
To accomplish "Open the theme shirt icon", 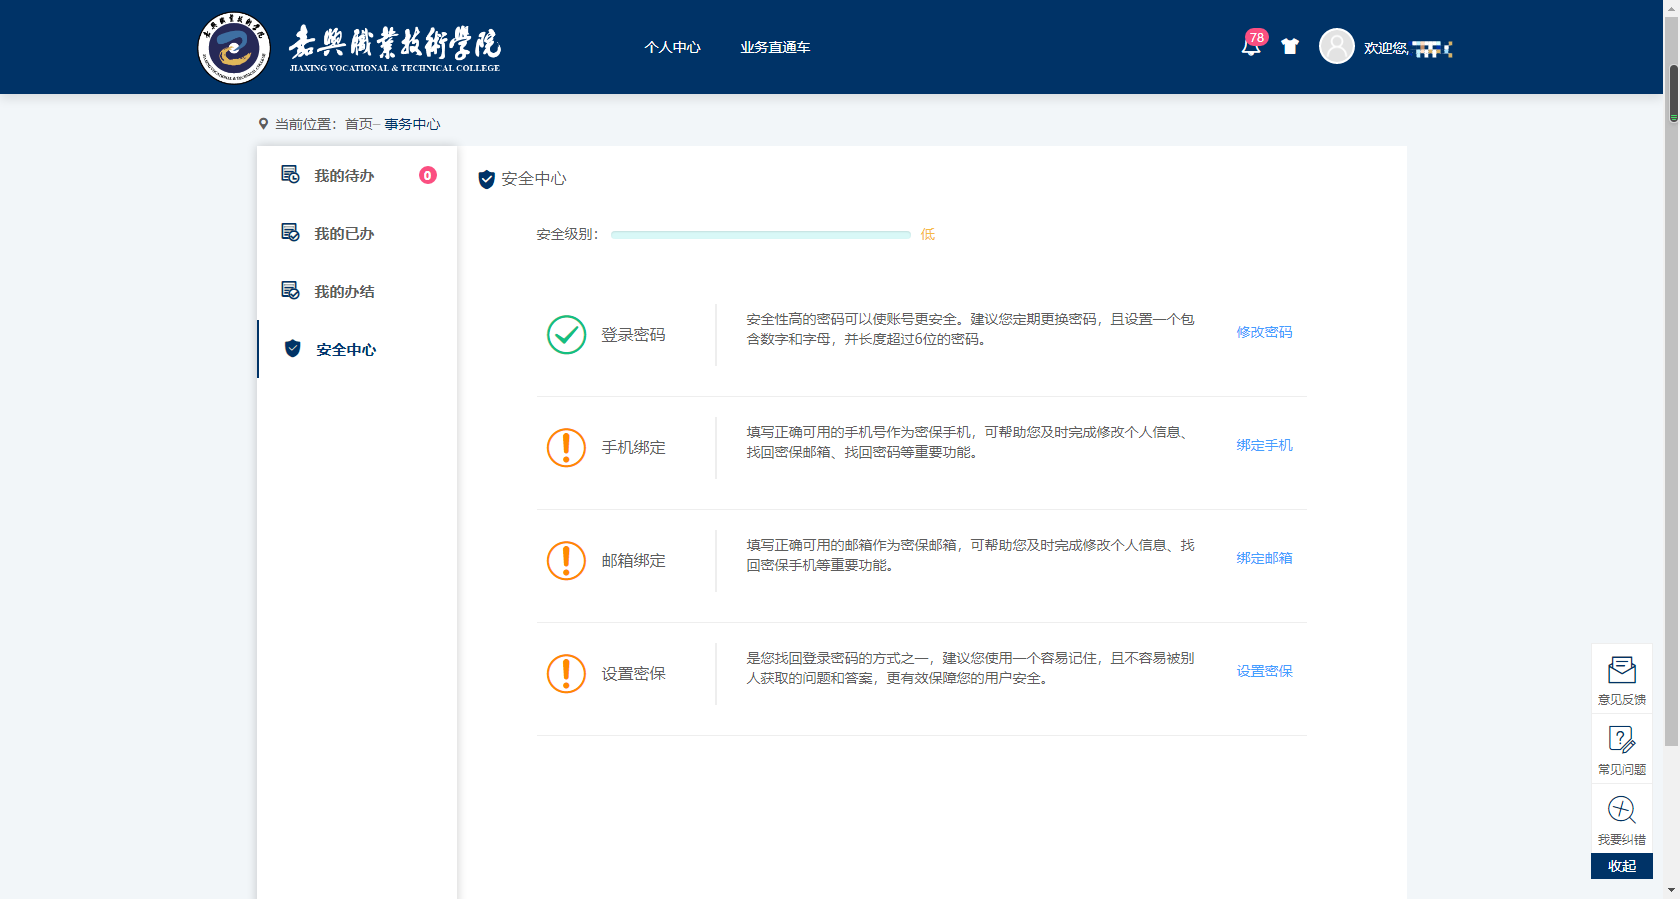I will coord(1290,46).
